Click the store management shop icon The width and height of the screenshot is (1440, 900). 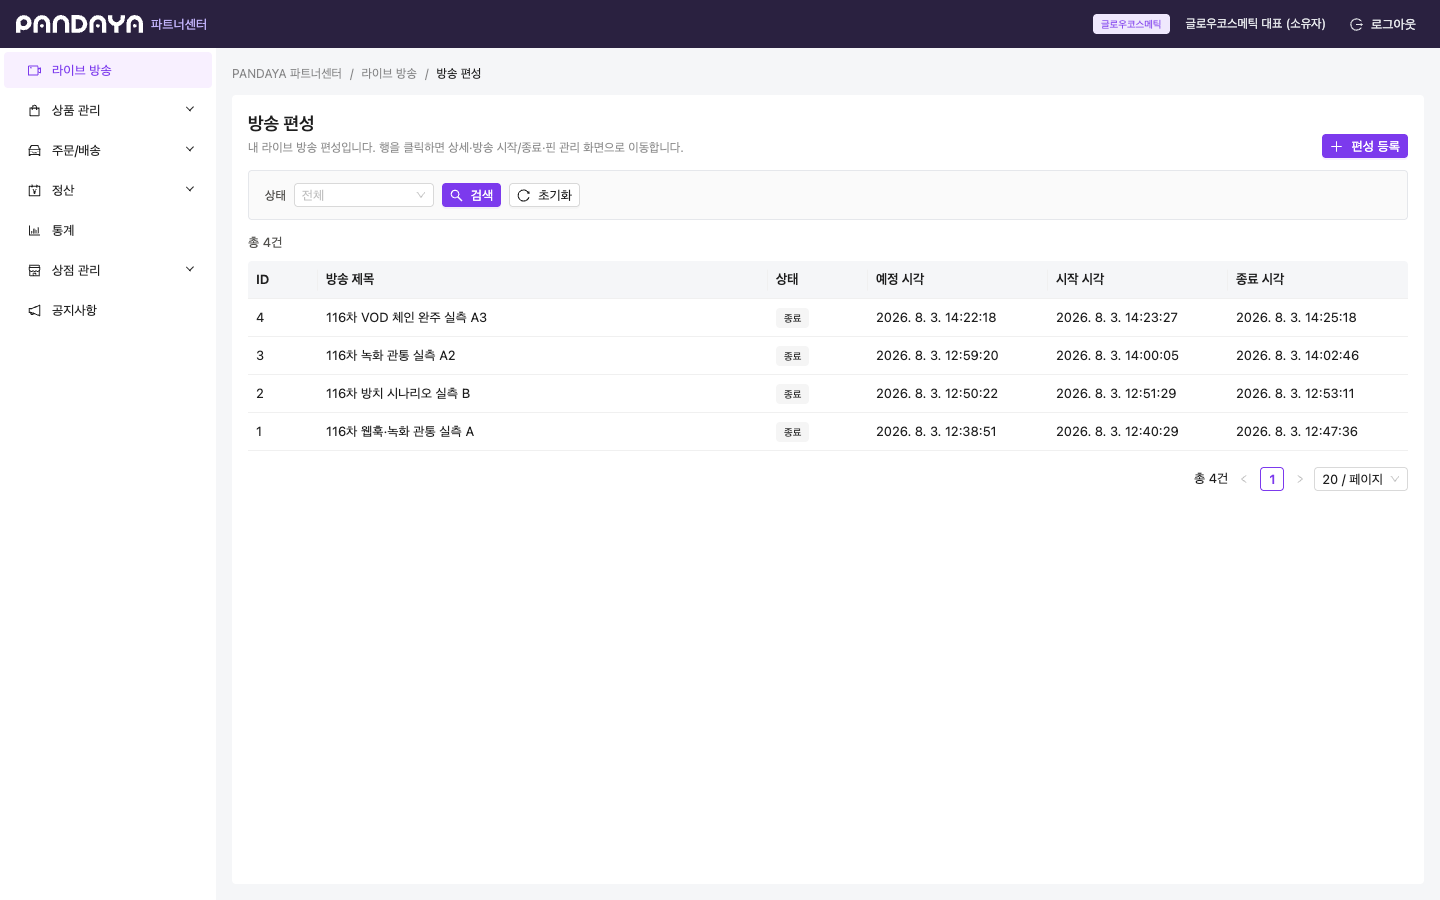[x=34, y=270]
